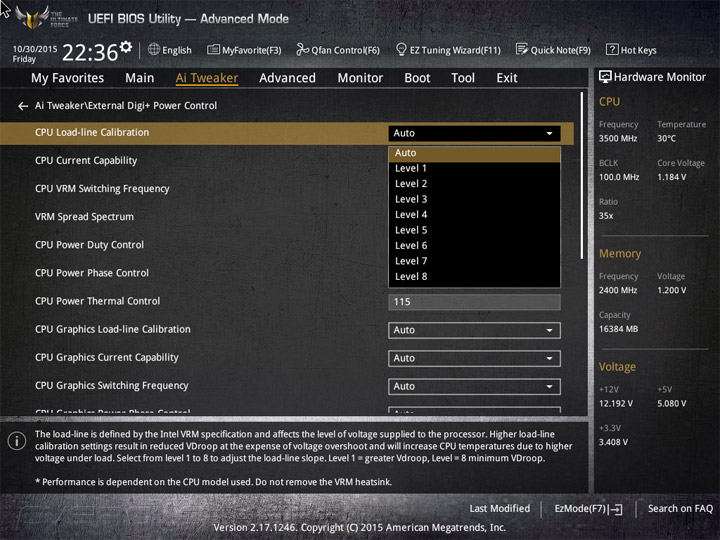Click the Ratio 35x value
This screenshot has height=540, width=720.
click(606, 216)
